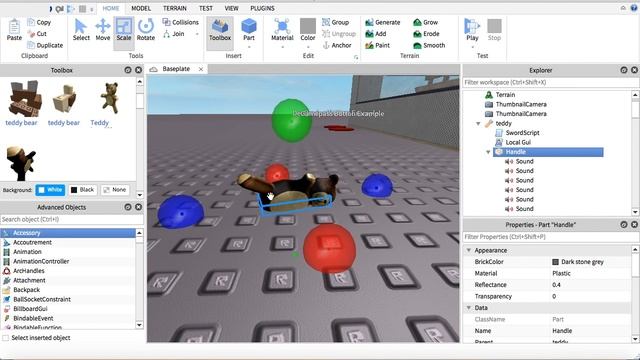Close the Toolbox panel

click(139, 70)
